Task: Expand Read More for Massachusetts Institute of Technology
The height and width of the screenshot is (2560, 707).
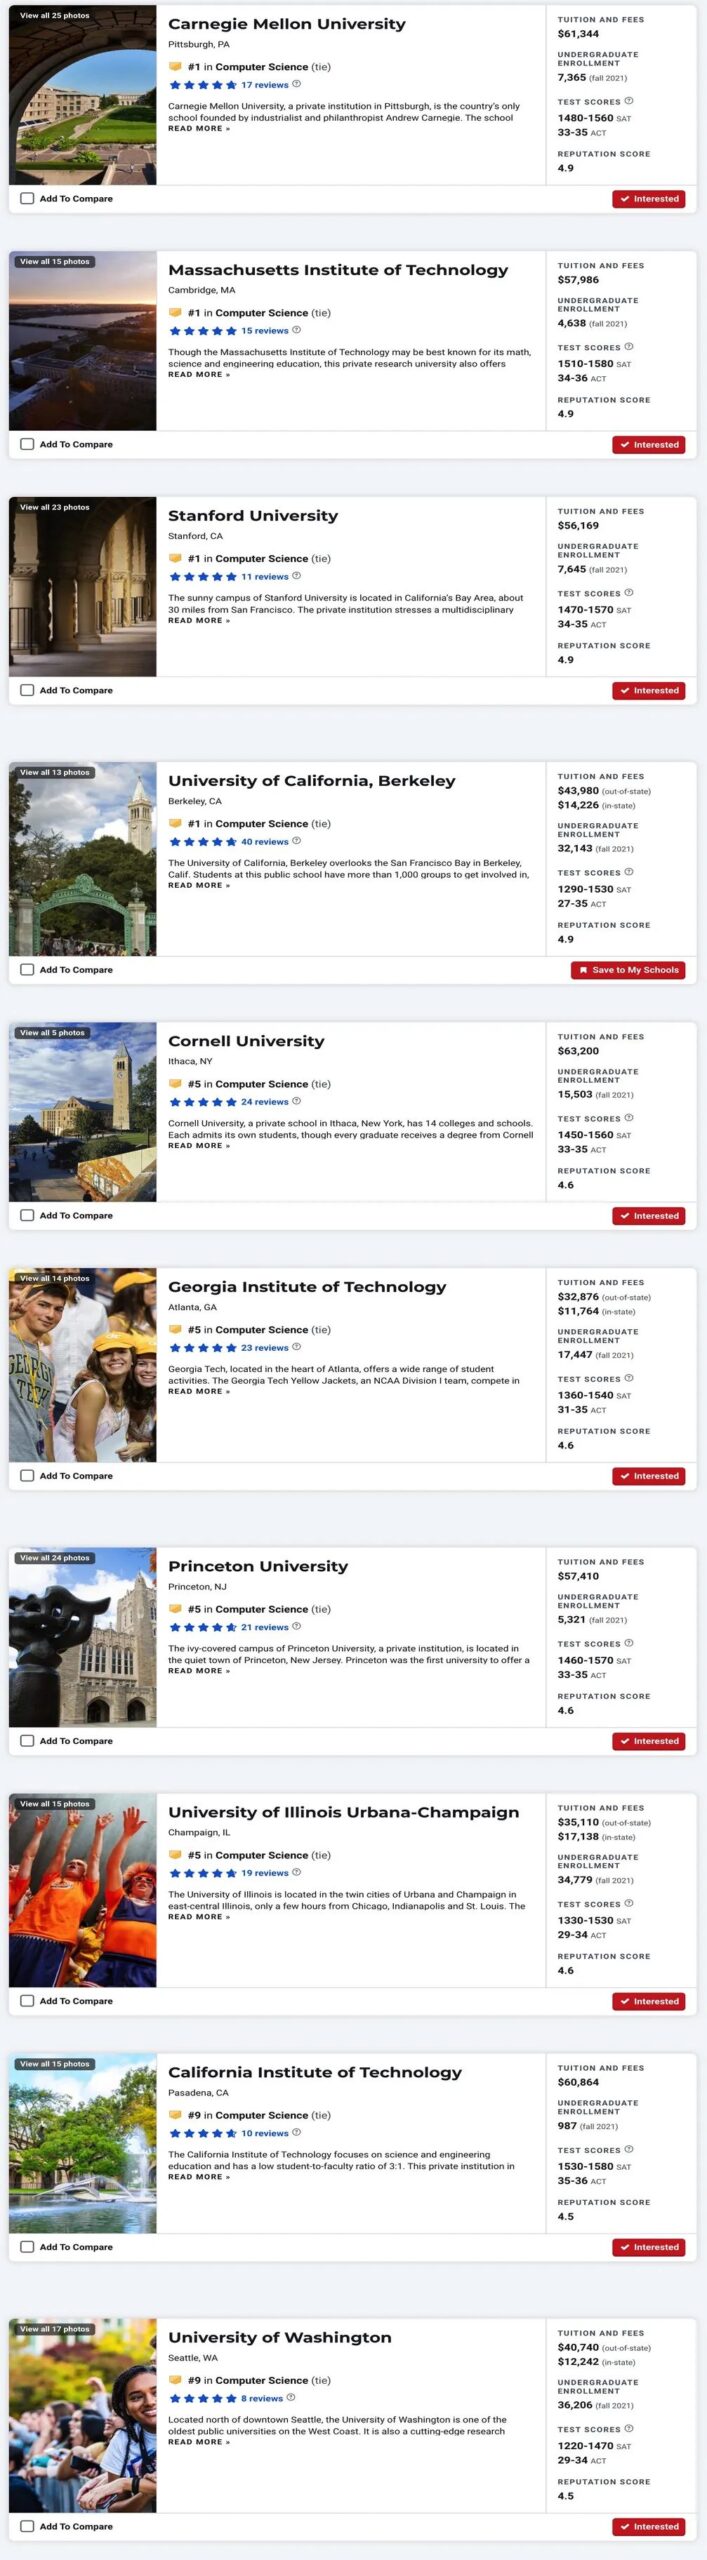Action: pos(198,375)
